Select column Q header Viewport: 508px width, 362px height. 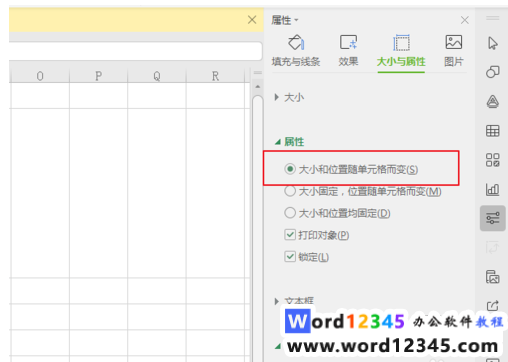(157, 76)
